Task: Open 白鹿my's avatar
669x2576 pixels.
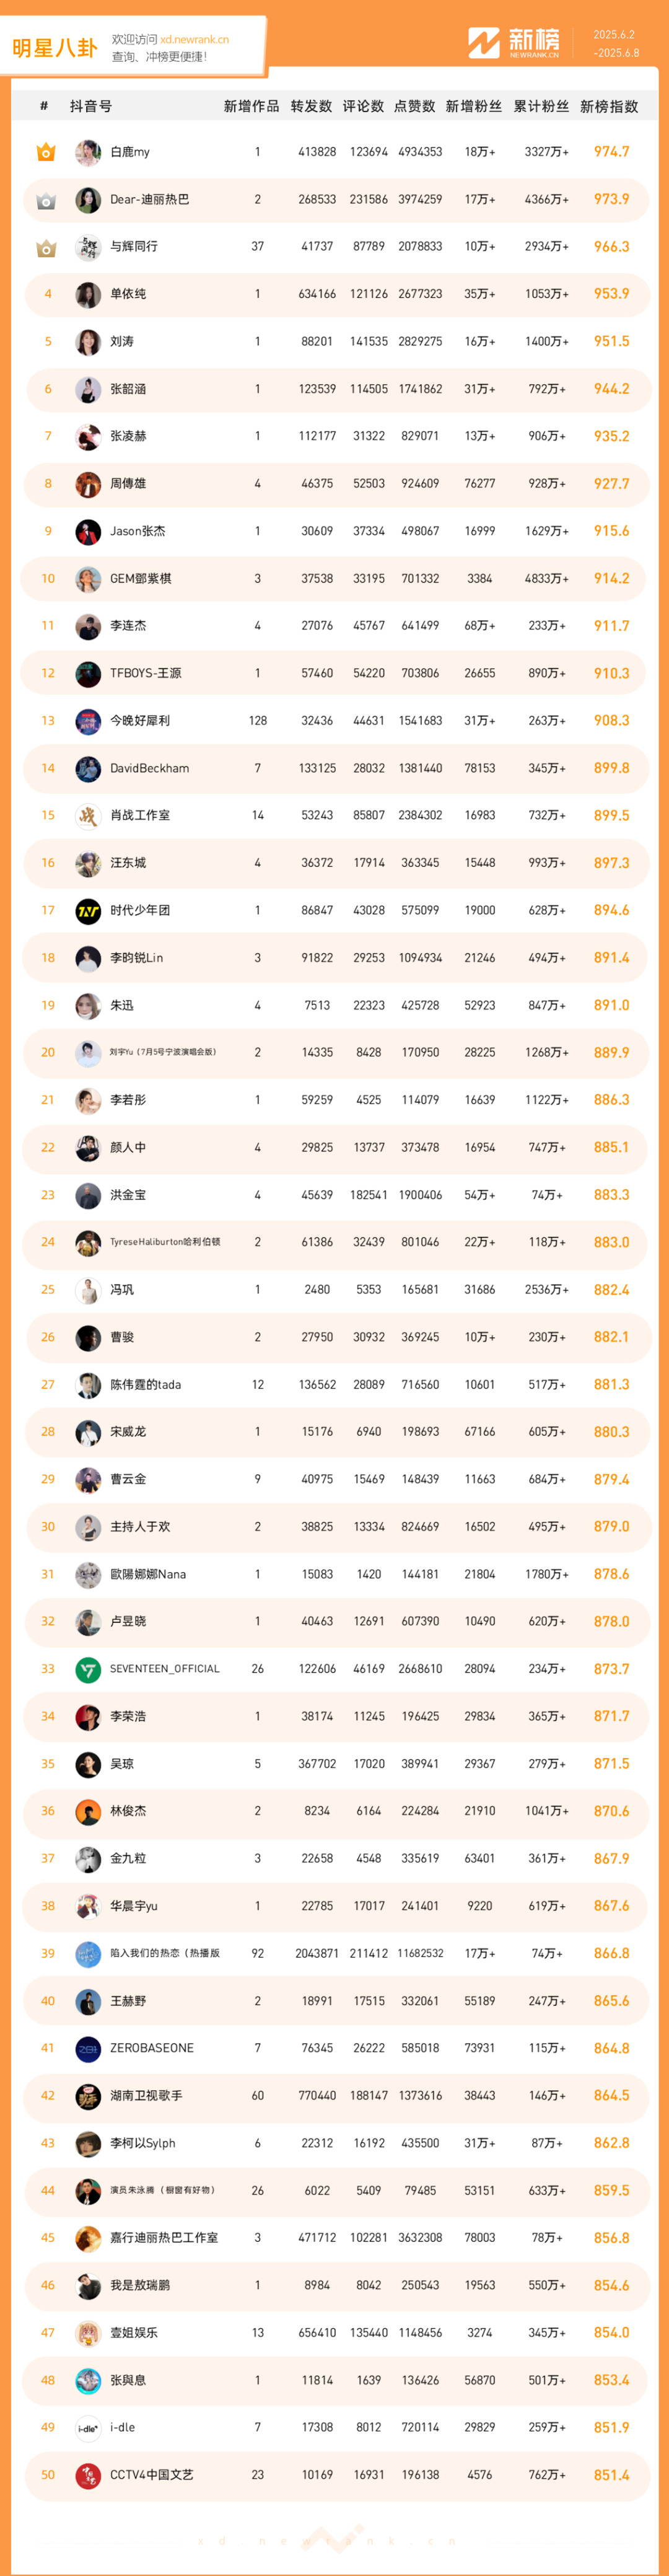Action: (x=88, y=152)
